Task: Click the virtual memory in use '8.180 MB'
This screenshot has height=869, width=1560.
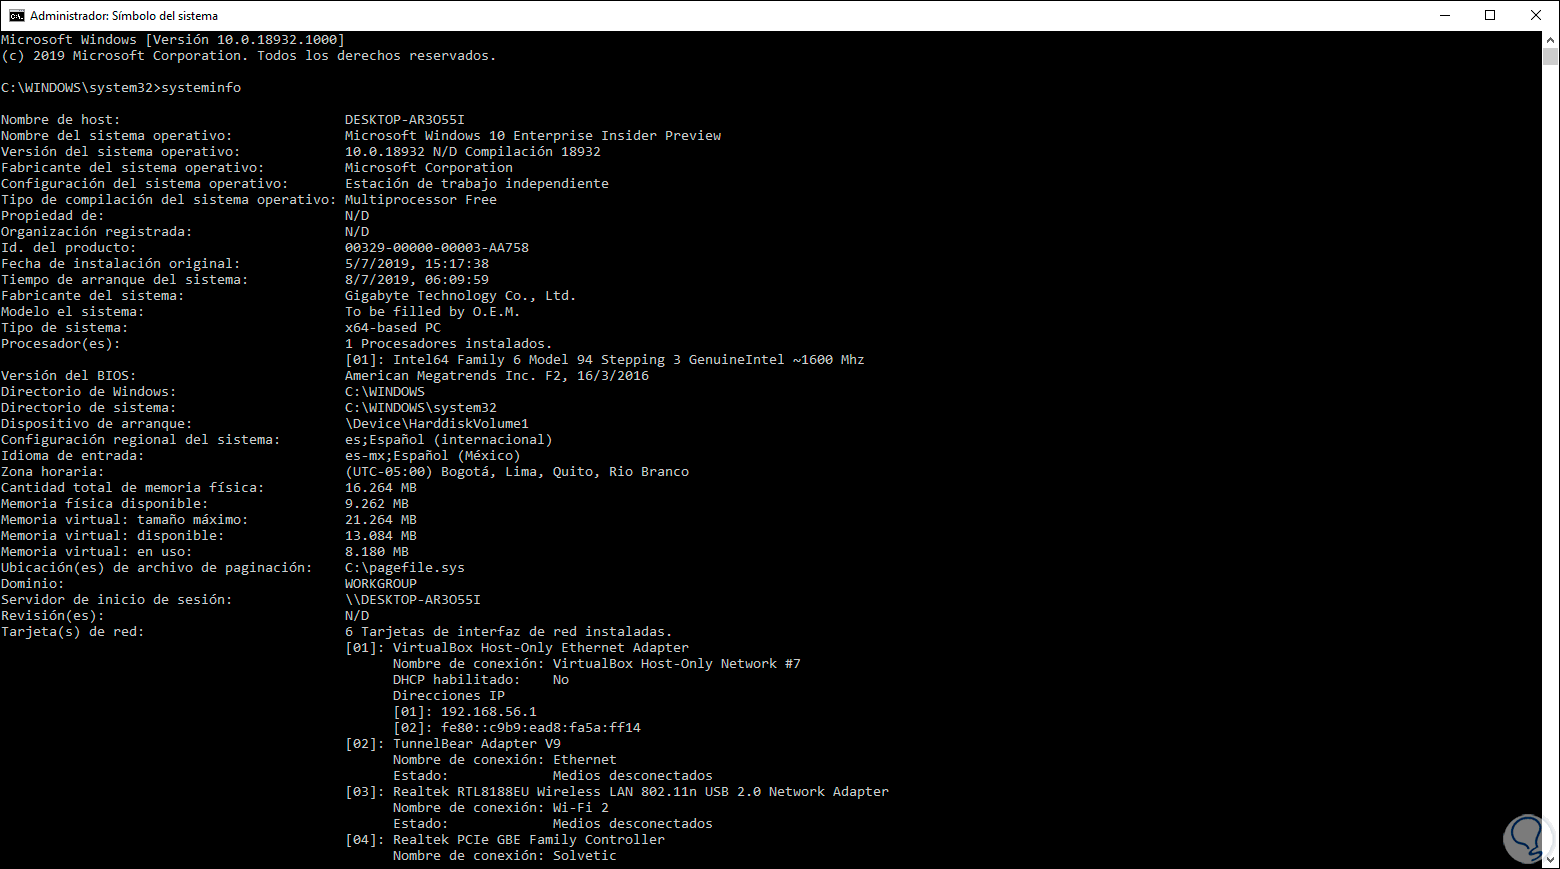Action: coord(377,552)
